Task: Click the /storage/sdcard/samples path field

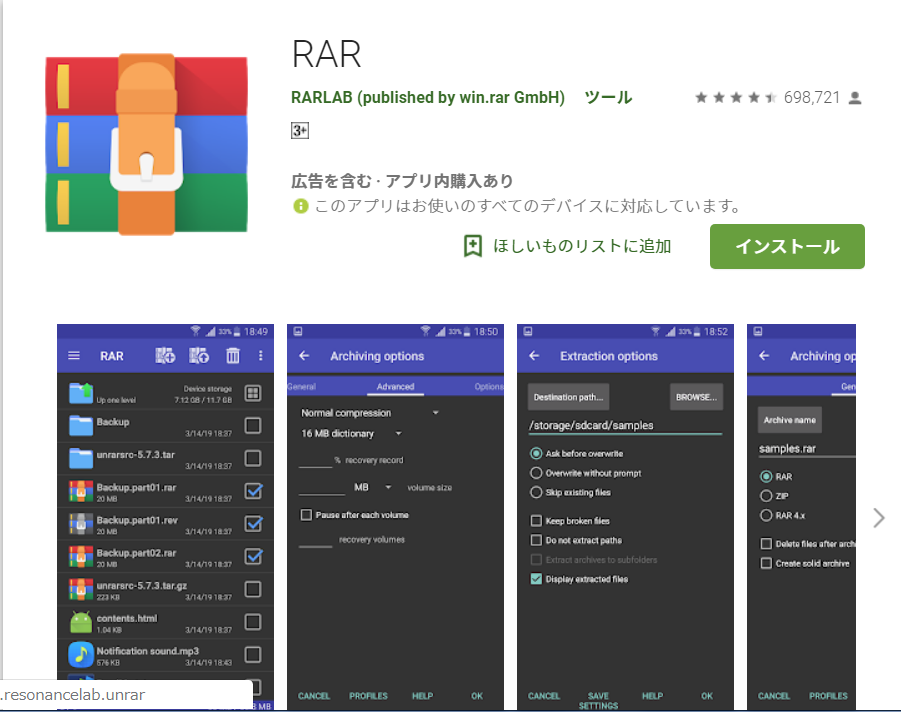Action: 625,426
